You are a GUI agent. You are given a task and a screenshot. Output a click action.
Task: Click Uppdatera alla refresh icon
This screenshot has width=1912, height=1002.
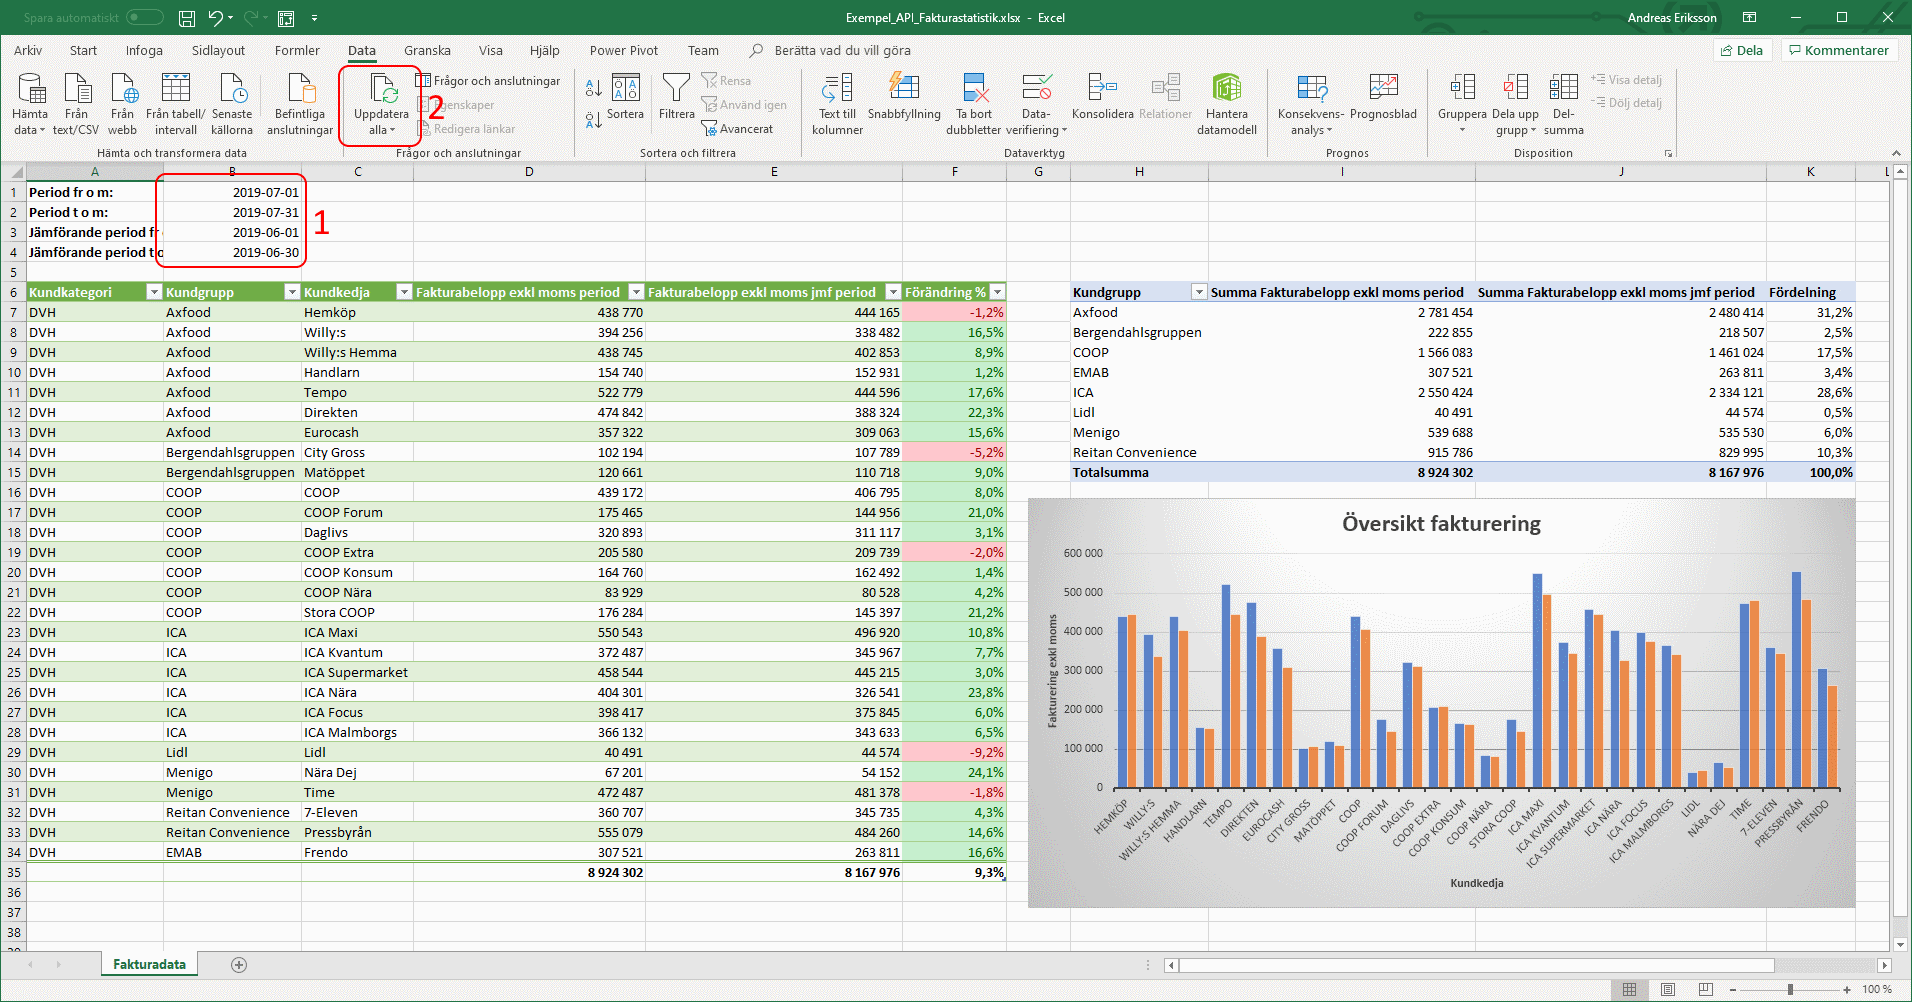click(x=383, y=88)
